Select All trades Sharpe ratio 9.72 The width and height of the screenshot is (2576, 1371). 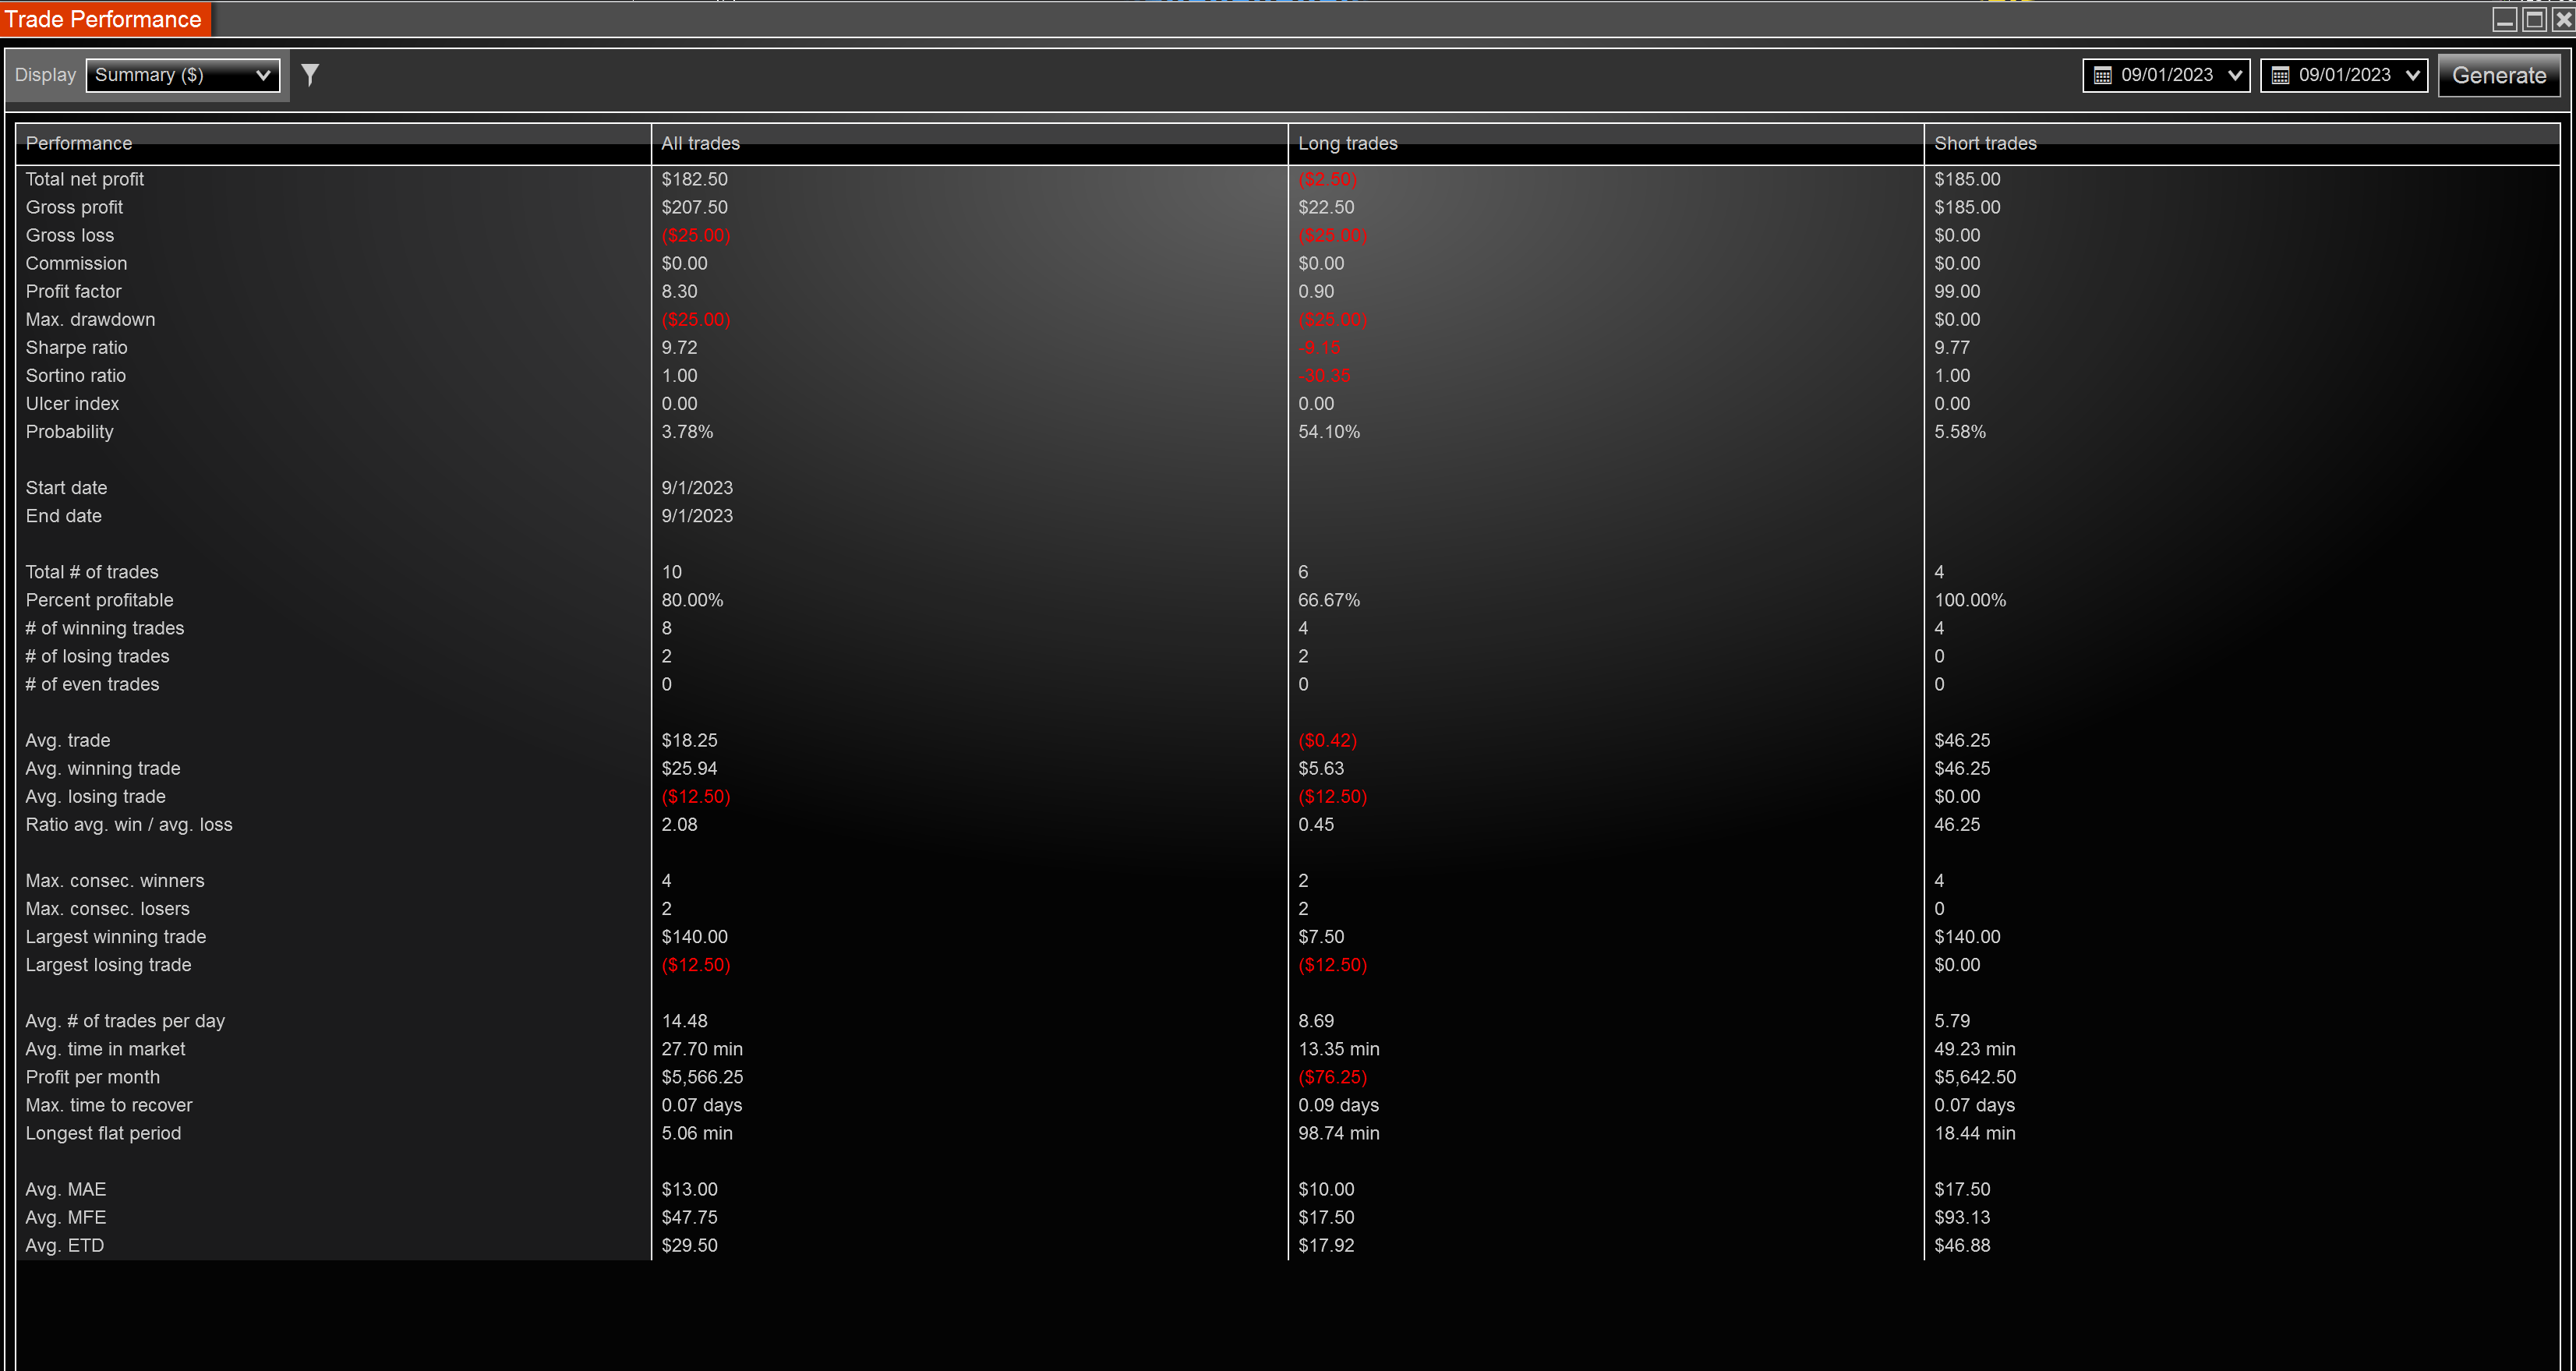click(x=679, y=347)
